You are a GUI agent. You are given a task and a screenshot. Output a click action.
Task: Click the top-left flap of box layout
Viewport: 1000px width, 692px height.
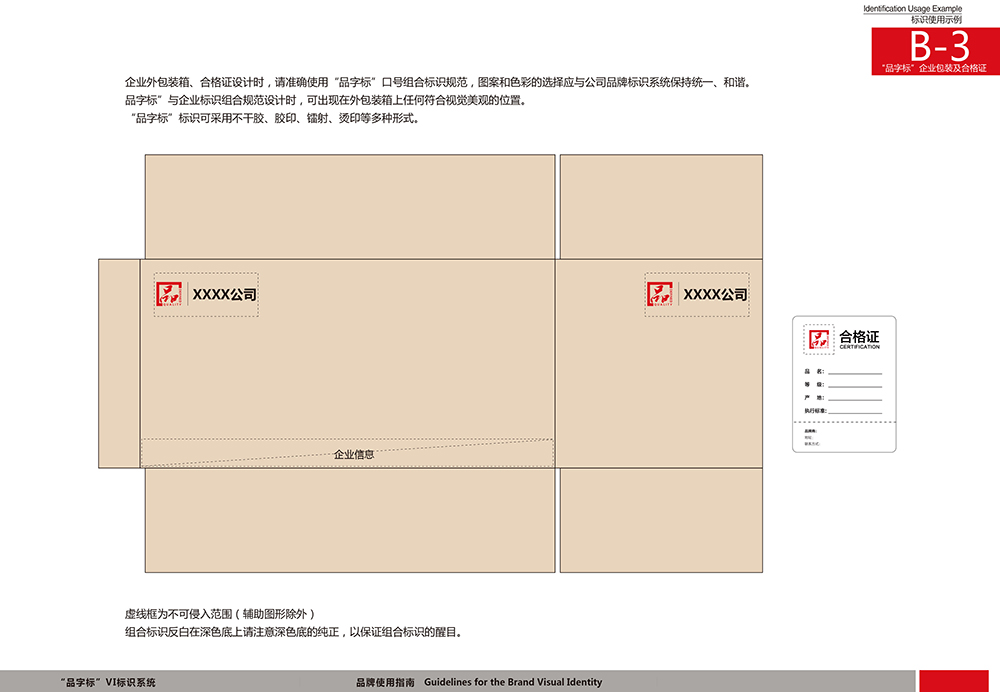(x=350, y=206)
